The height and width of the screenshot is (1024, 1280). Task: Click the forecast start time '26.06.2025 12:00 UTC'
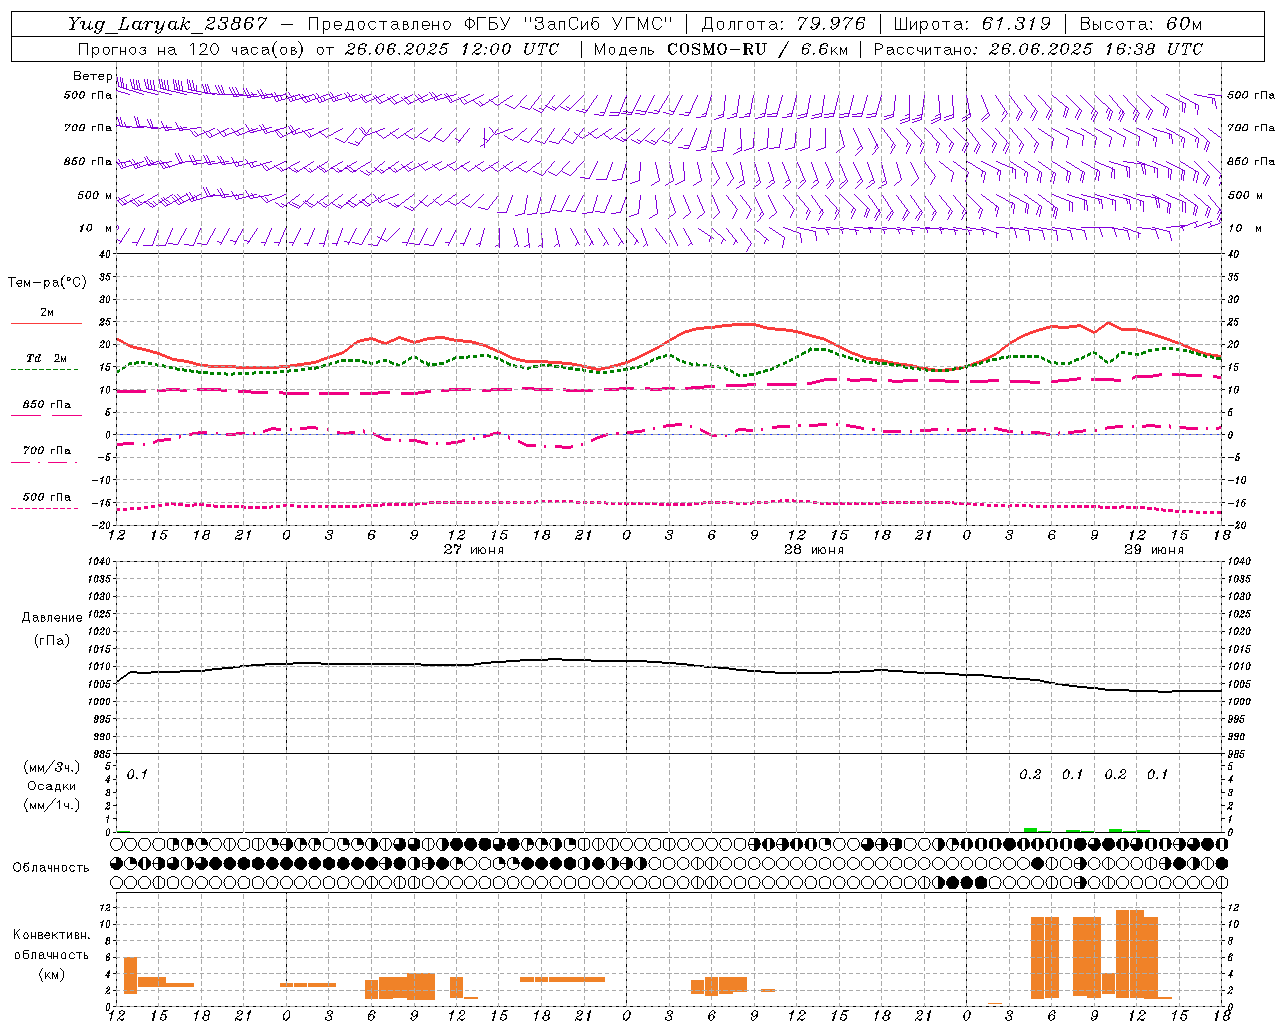[451, 49]
